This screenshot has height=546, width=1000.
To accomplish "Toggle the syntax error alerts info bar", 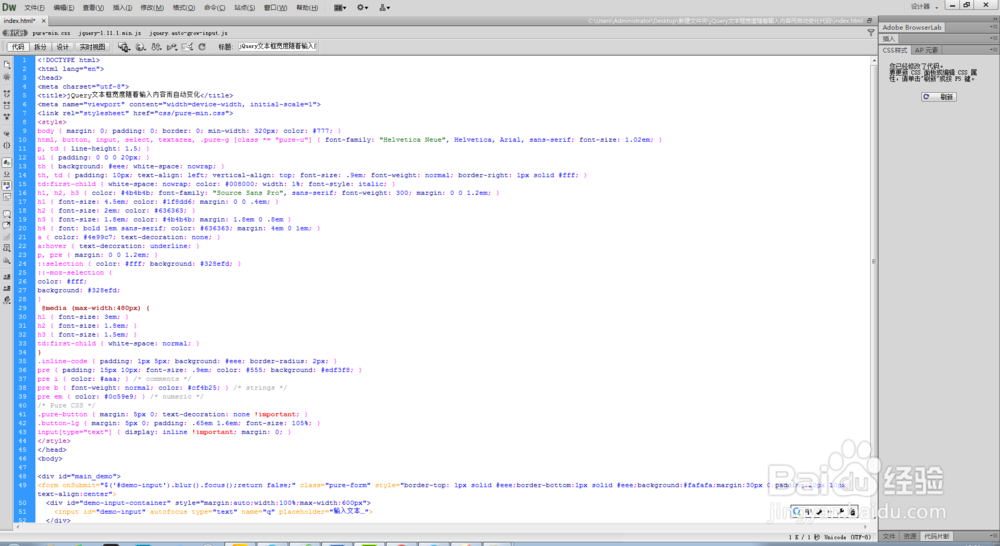I will tap(7, 196).
